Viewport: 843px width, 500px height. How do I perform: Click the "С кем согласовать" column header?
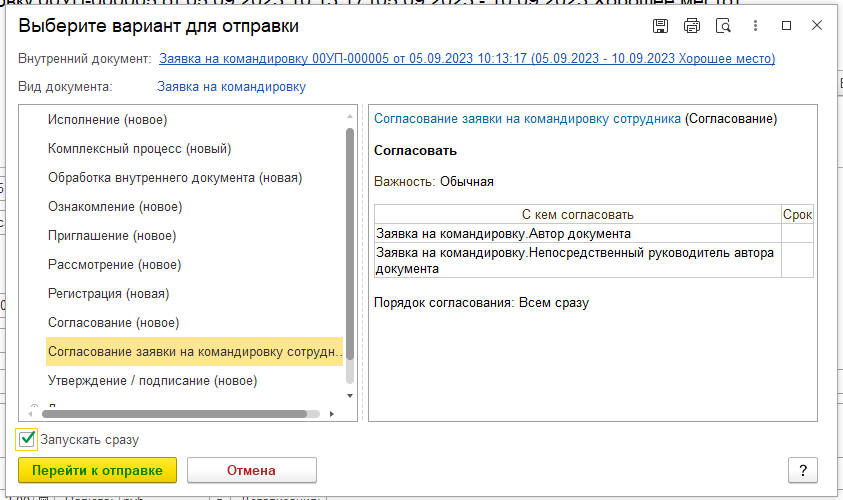(x=578, y=215)
